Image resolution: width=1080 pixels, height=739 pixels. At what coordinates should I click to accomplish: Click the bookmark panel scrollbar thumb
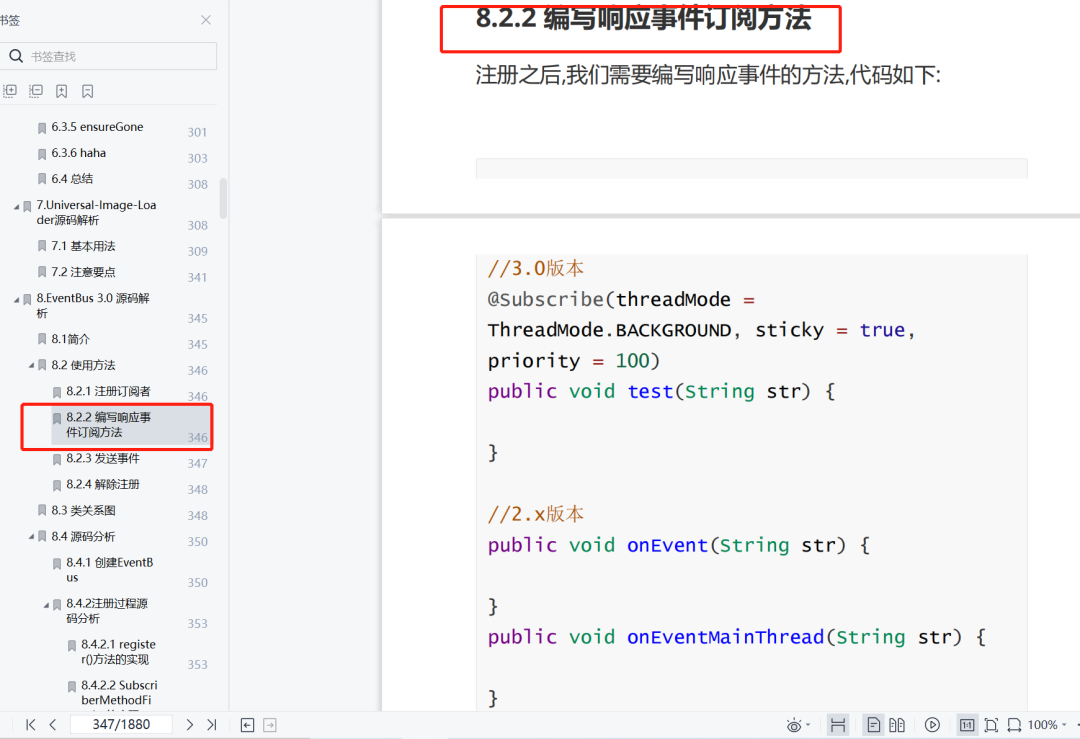pos(222,198)
